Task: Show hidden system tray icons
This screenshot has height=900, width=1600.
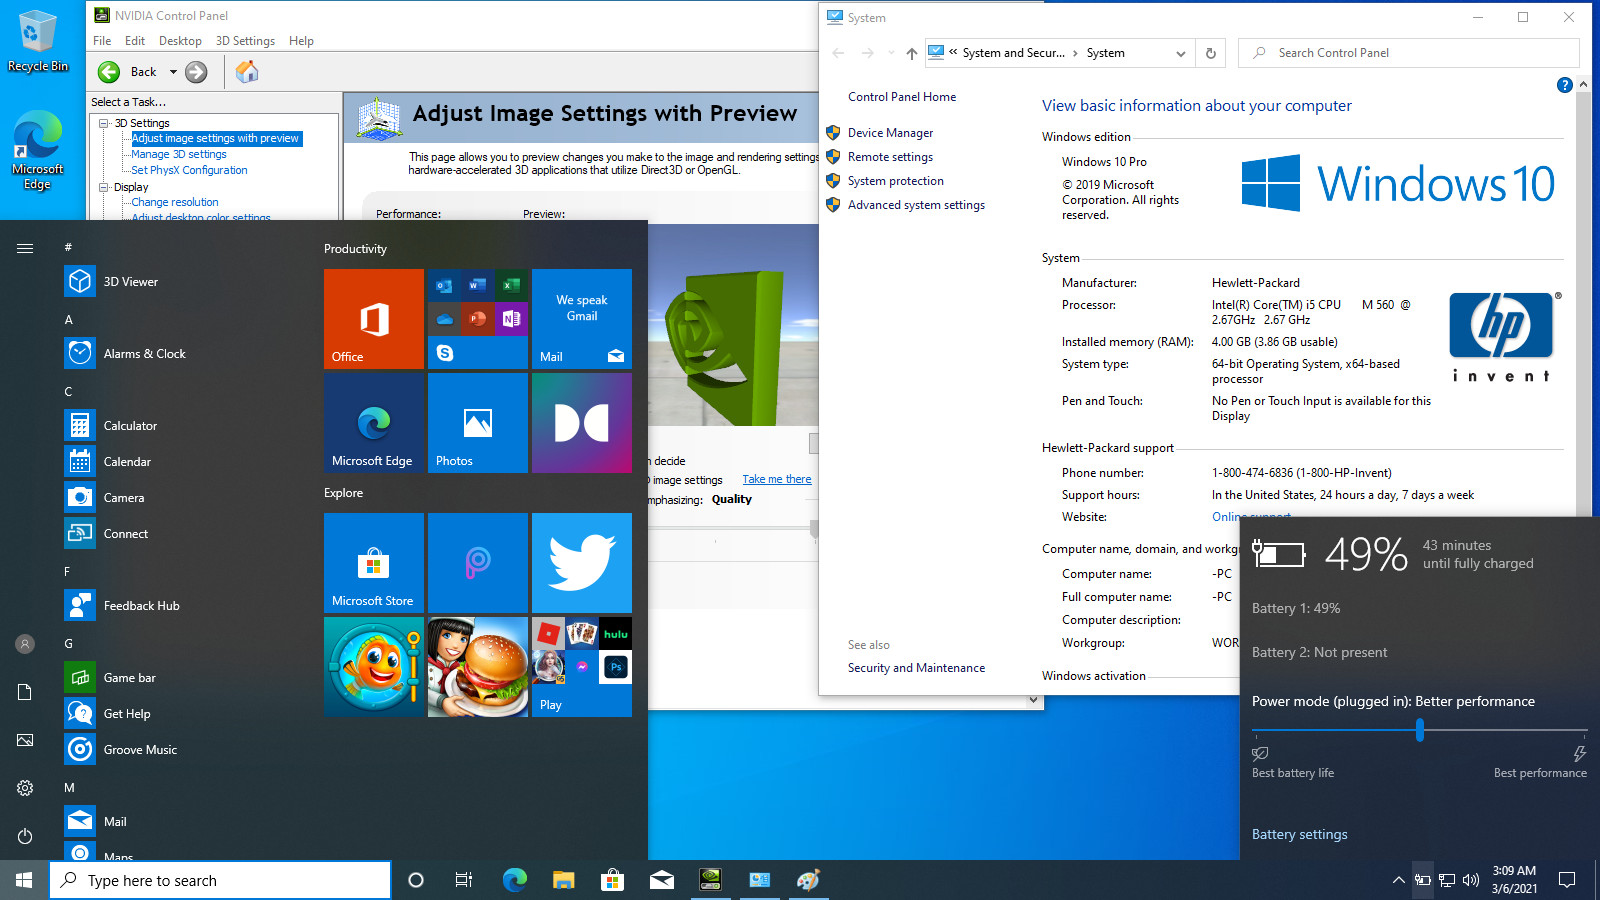Action: tap(1398, 880)
